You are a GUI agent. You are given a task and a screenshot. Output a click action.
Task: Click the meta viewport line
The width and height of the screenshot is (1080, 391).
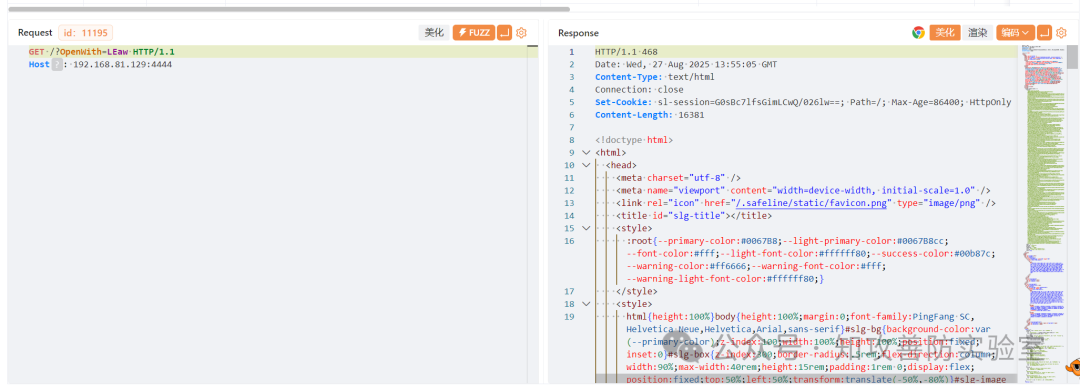(x=803, y=190)
